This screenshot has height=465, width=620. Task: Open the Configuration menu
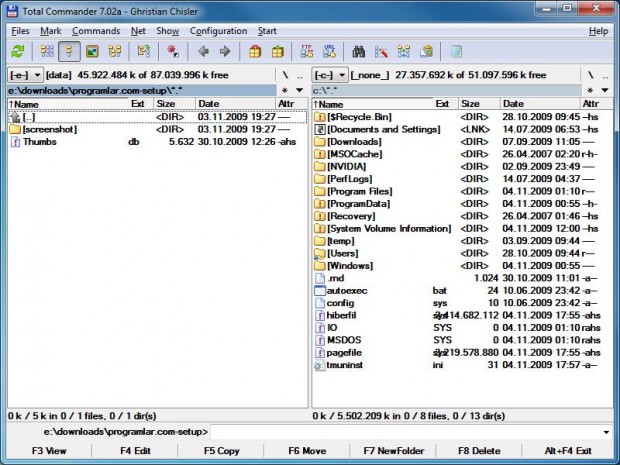click(218, 31)
